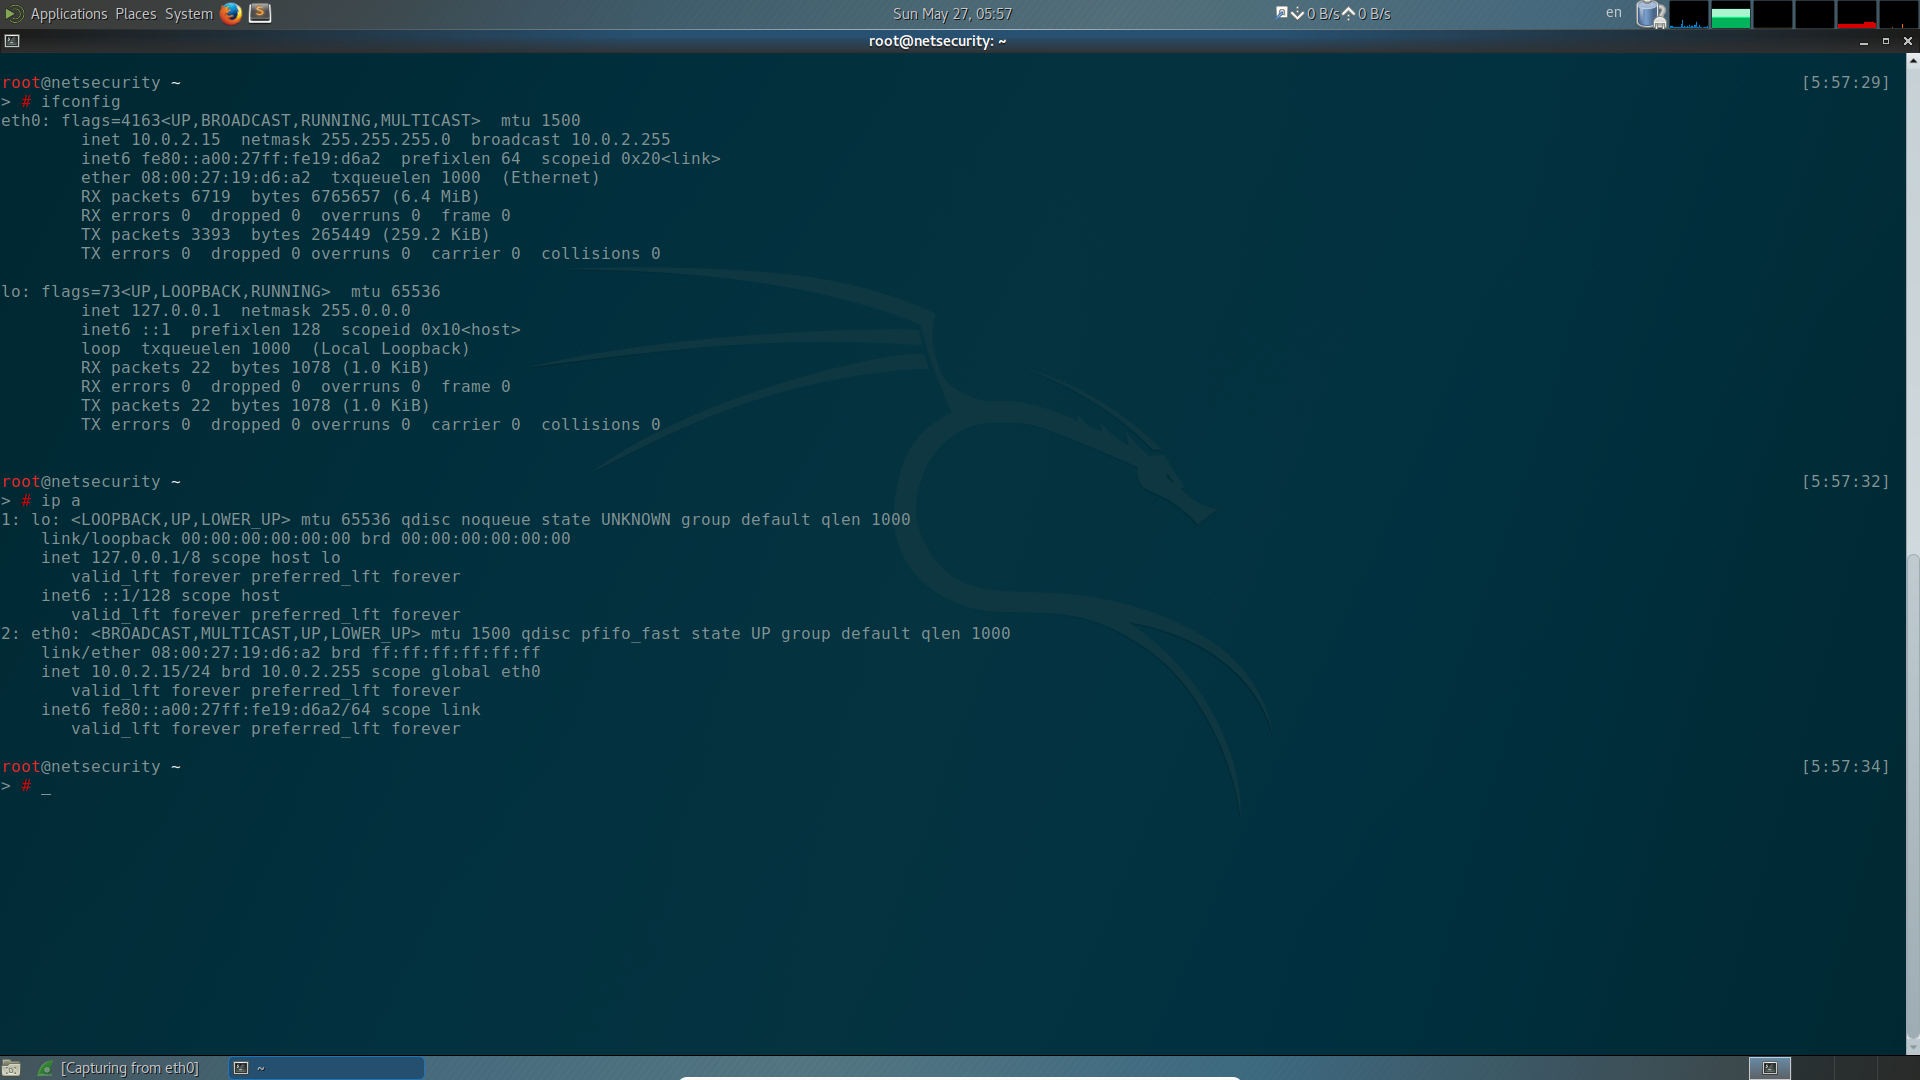The image size is (1920, 1080).
Task: Click the Show Desktop icon in bottom panel
Action: 11,1068
